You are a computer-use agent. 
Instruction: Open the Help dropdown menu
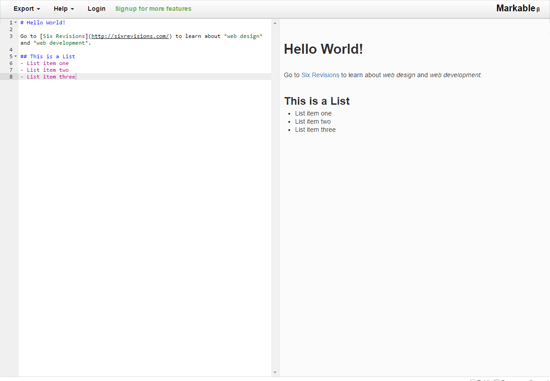point(63,9)
